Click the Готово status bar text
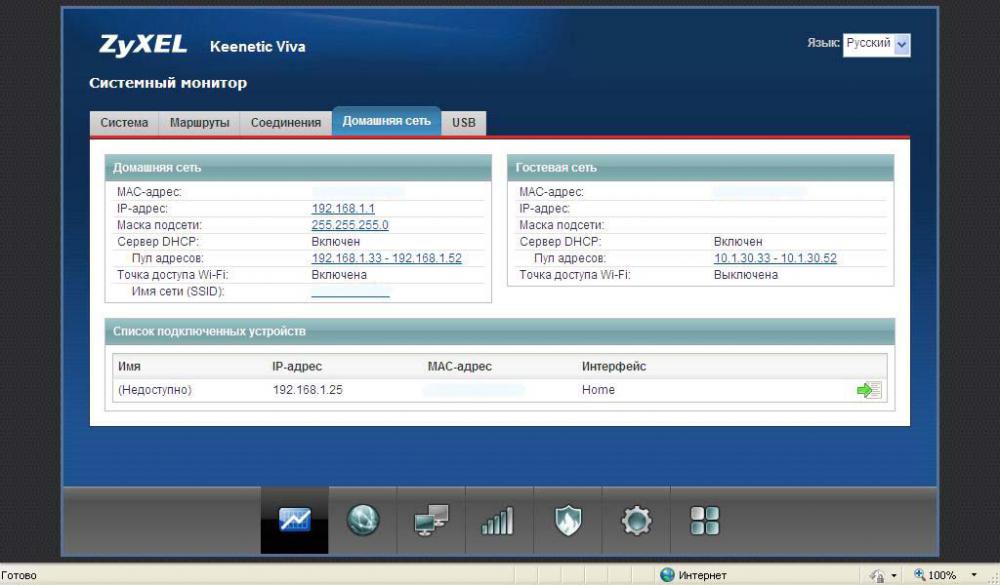Image resolution: width=1000 pixels, height=585 pixels. click(19, 575)
